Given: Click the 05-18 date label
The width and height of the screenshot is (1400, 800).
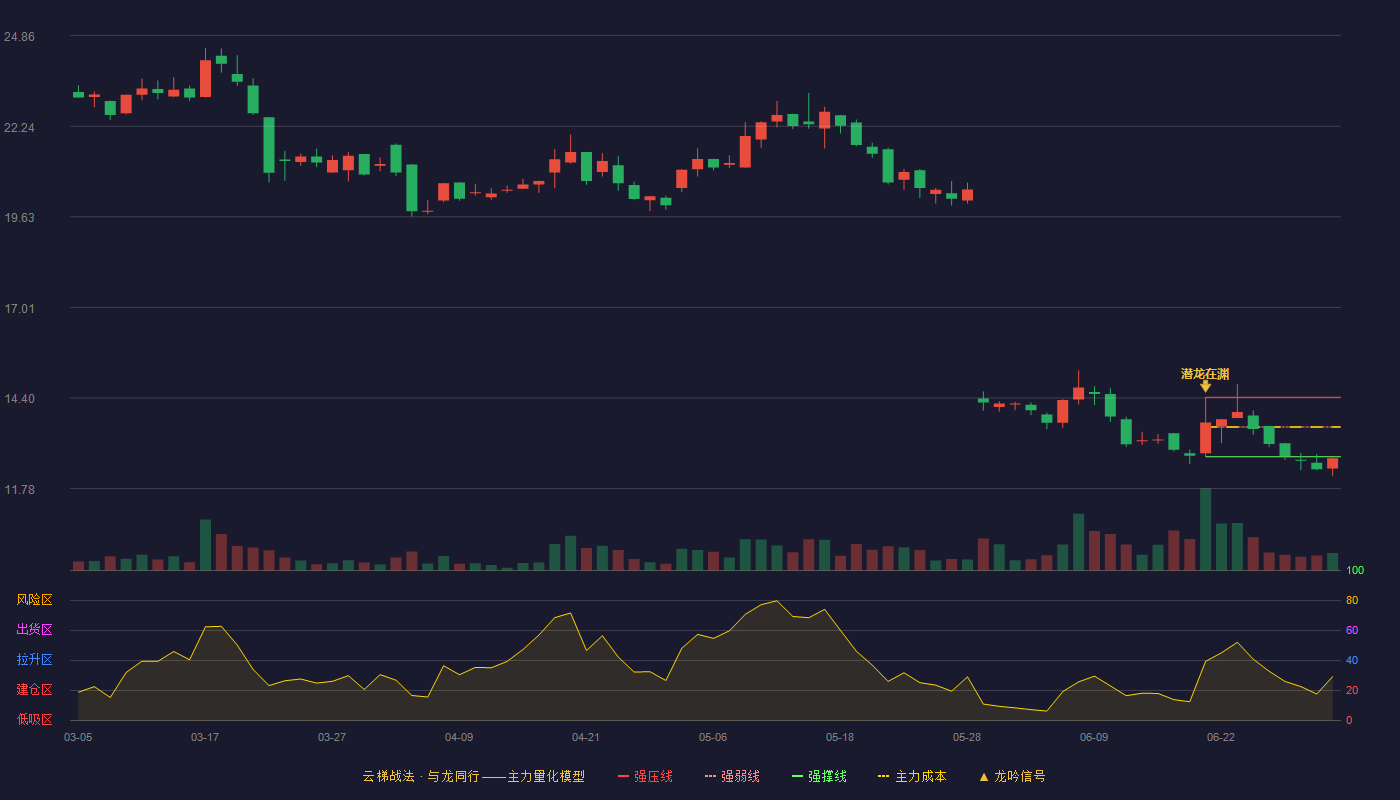Looking at the screenshot, I should (840, 737).
